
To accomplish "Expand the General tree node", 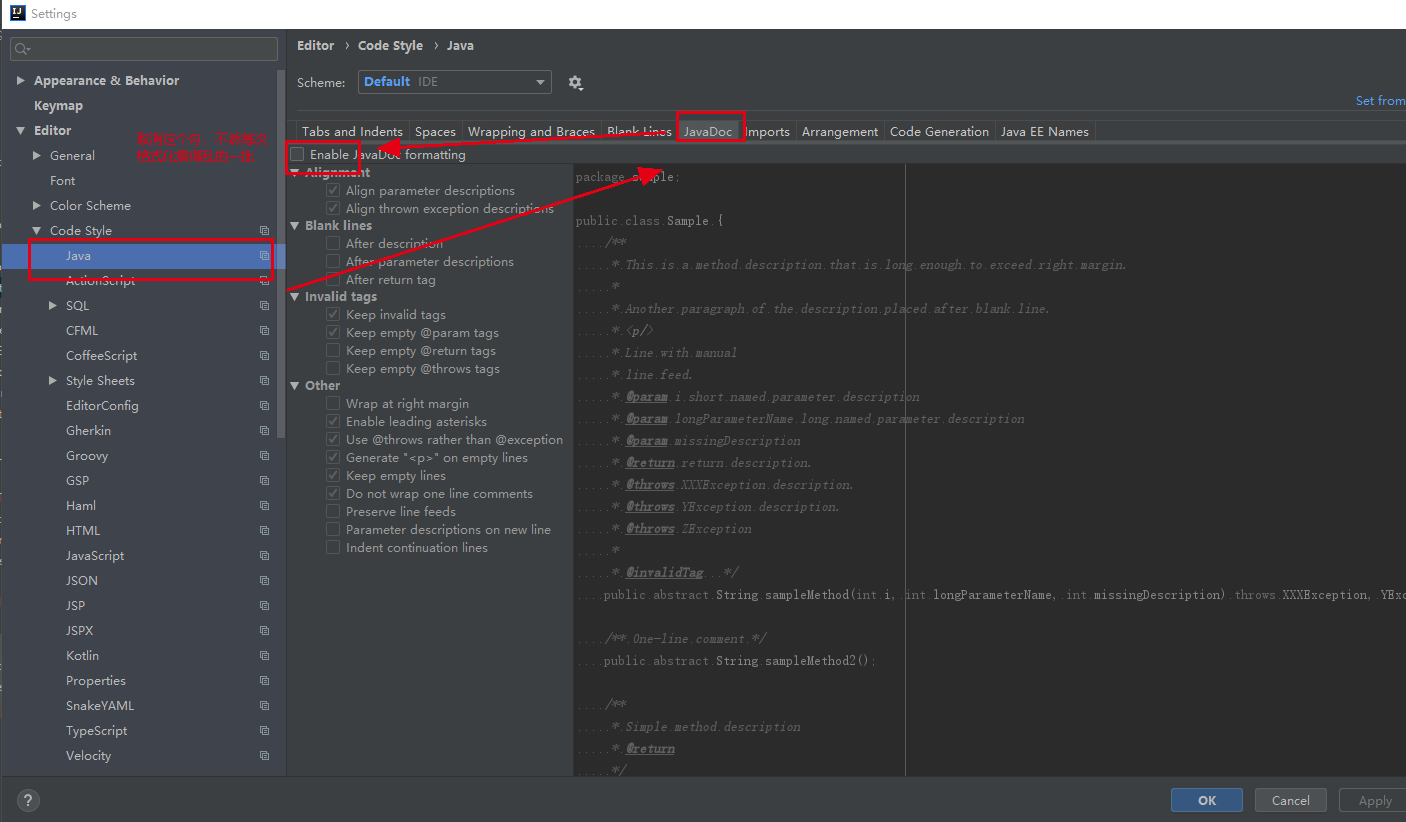I will [37, 156].
